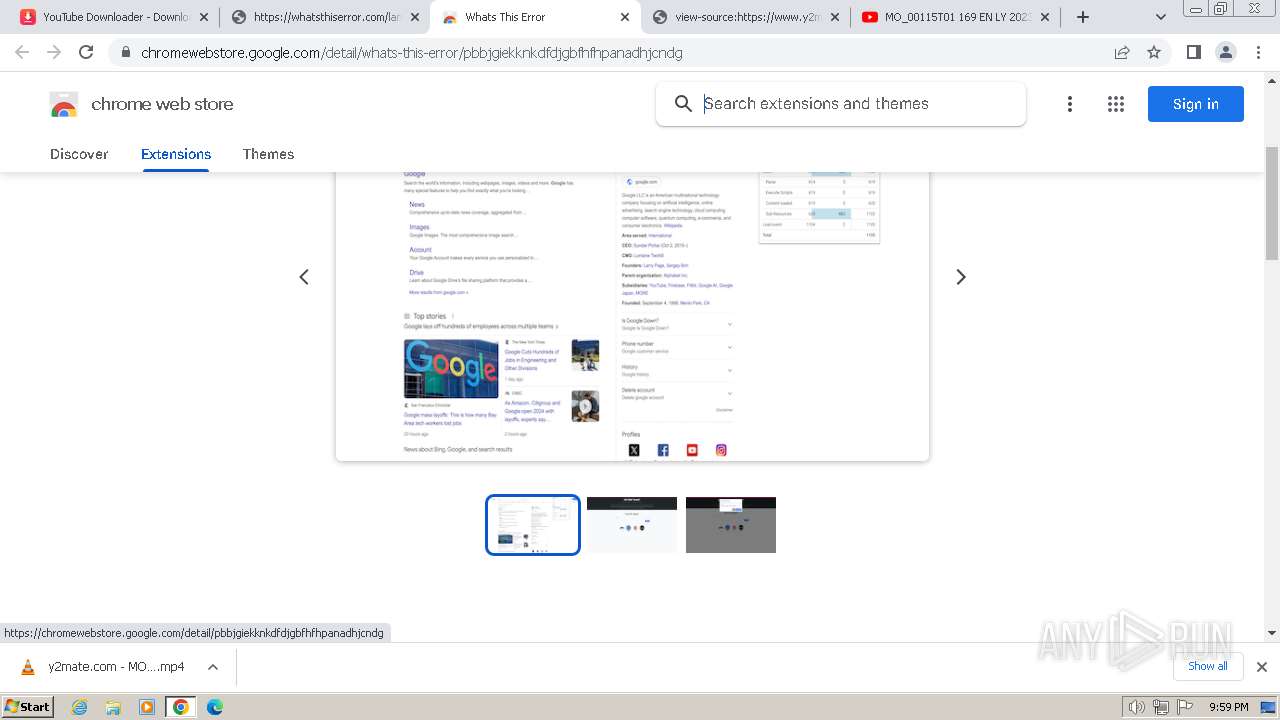Click the chrome web store logo
1280x720 pixels.
point(141,104)
